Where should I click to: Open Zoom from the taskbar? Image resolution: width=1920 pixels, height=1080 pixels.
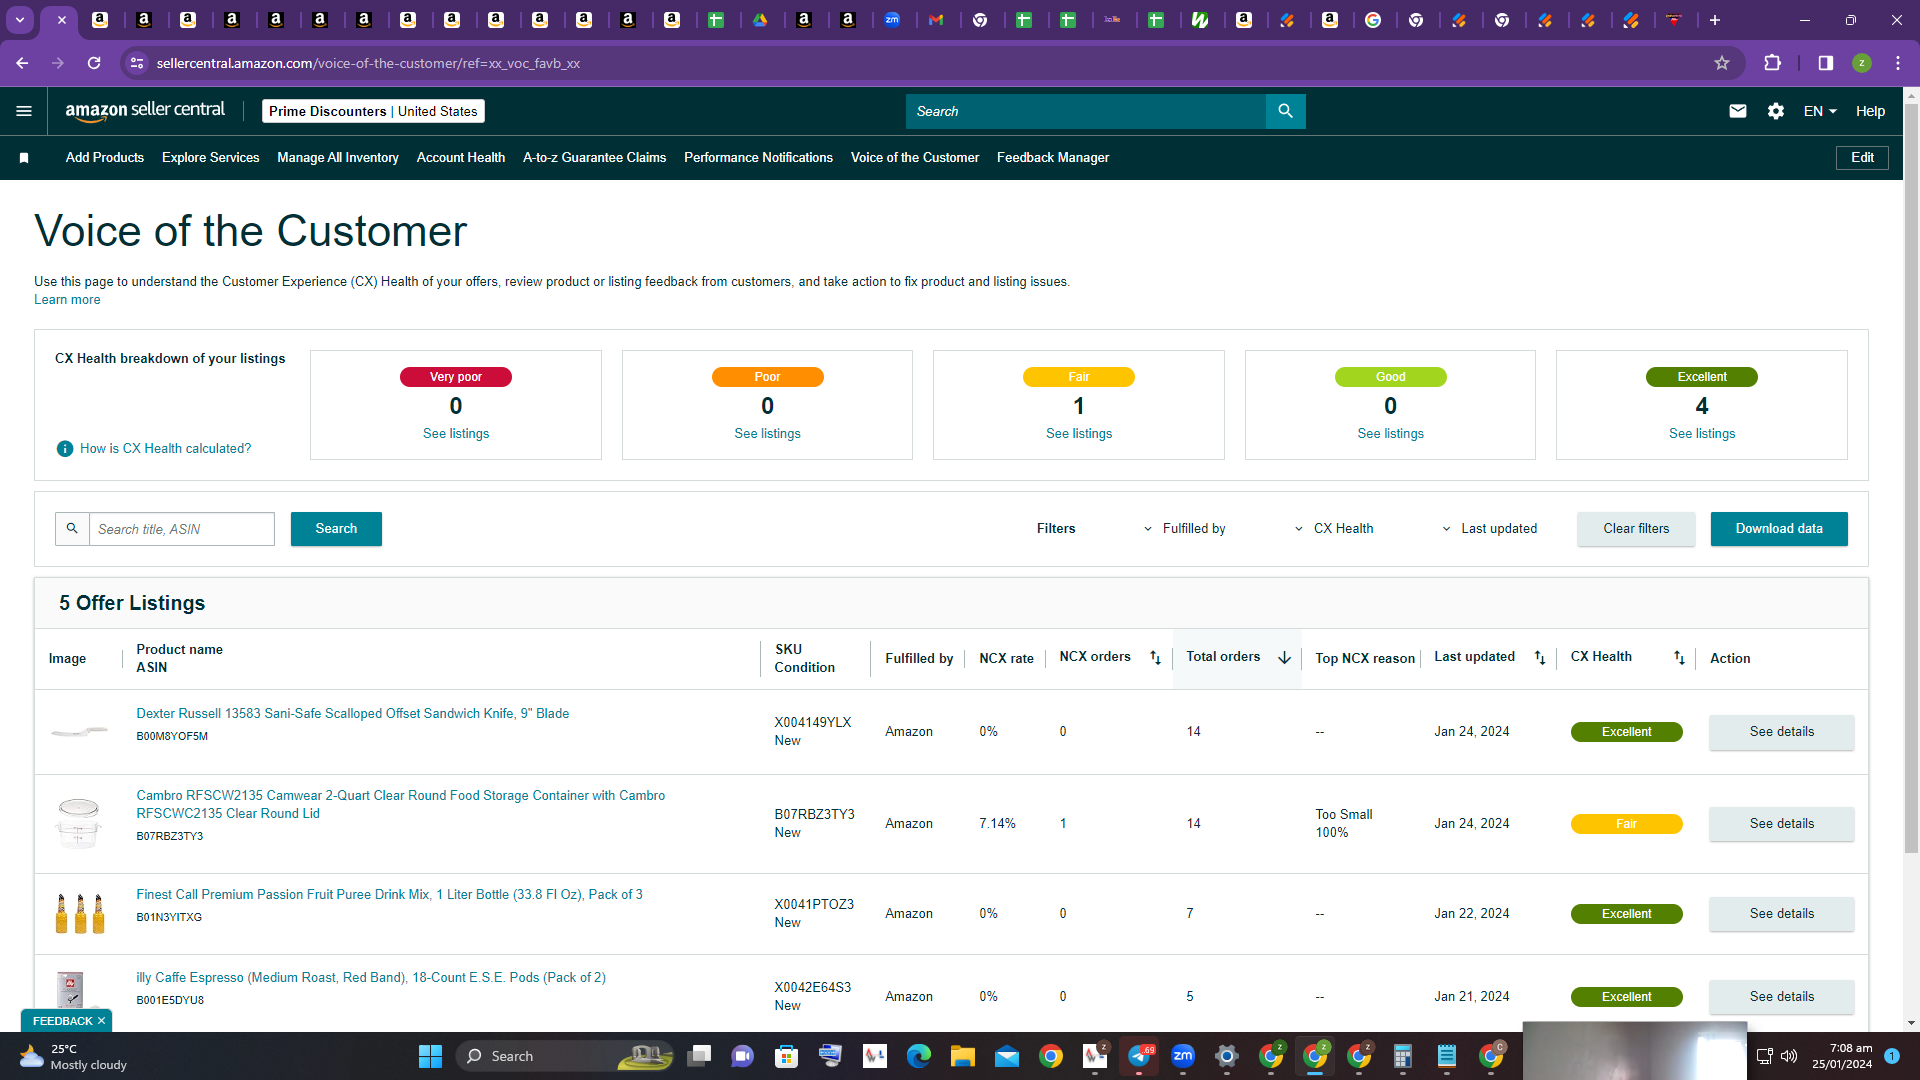(x=1183, y=1056)
